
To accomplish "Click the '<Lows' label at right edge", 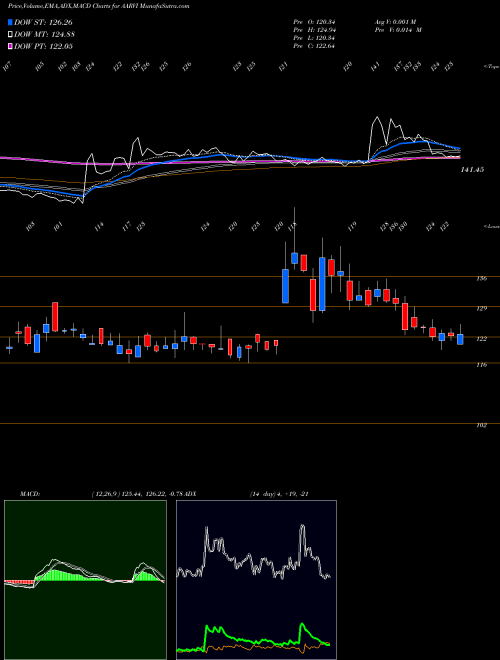I will 492,226.
